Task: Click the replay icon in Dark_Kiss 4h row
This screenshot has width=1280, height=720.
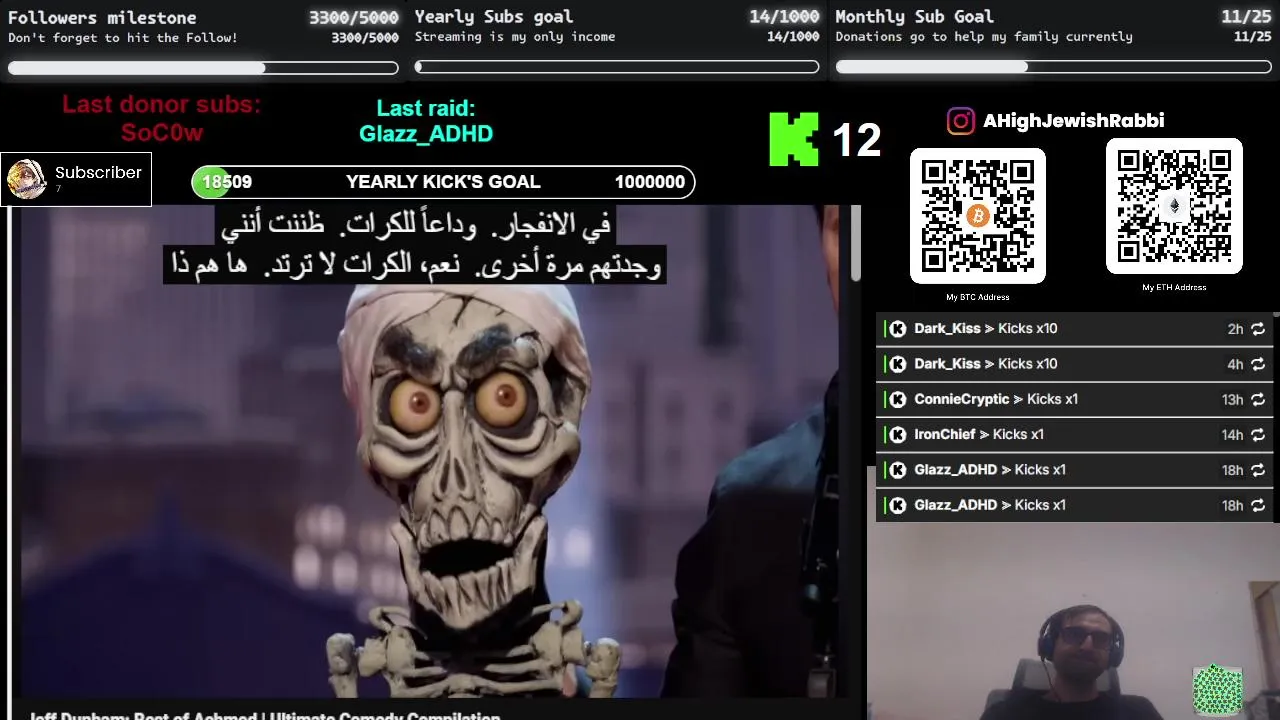Action: (x=1258, y=364)
